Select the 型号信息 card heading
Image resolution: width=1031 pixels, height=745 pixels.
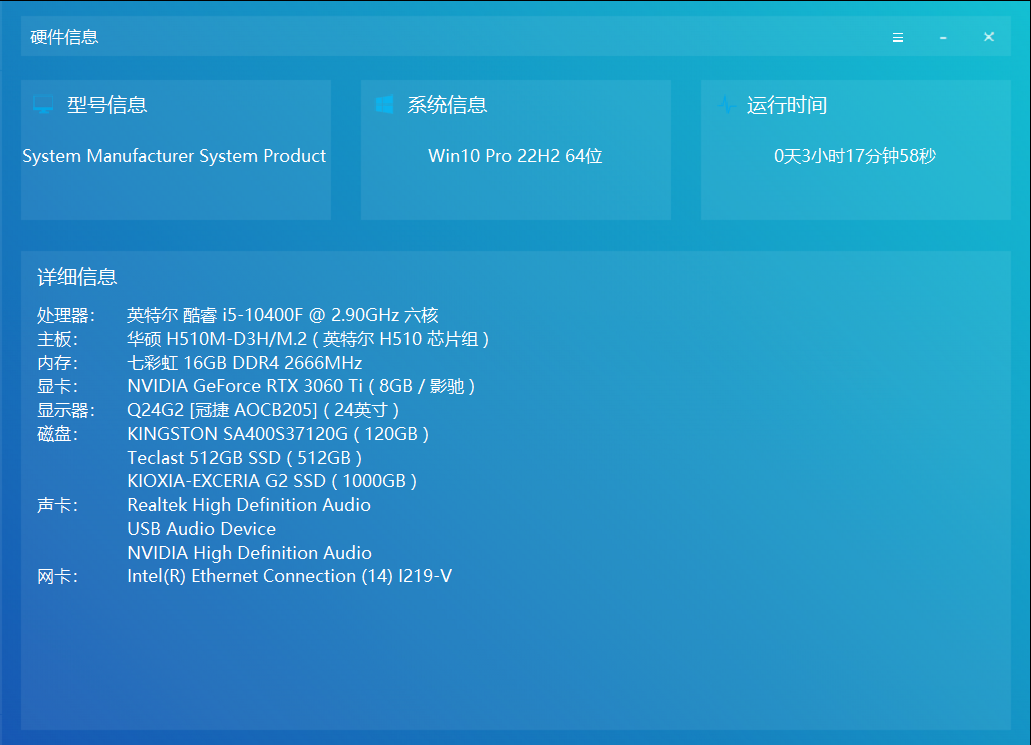[107, 105]
